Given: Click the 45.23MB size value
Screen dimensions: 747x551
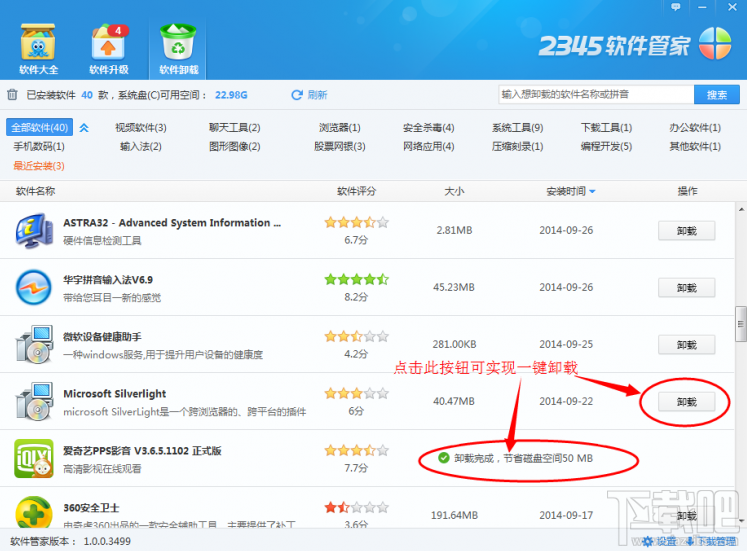Looking at the screenshot, I should (454, 287).
